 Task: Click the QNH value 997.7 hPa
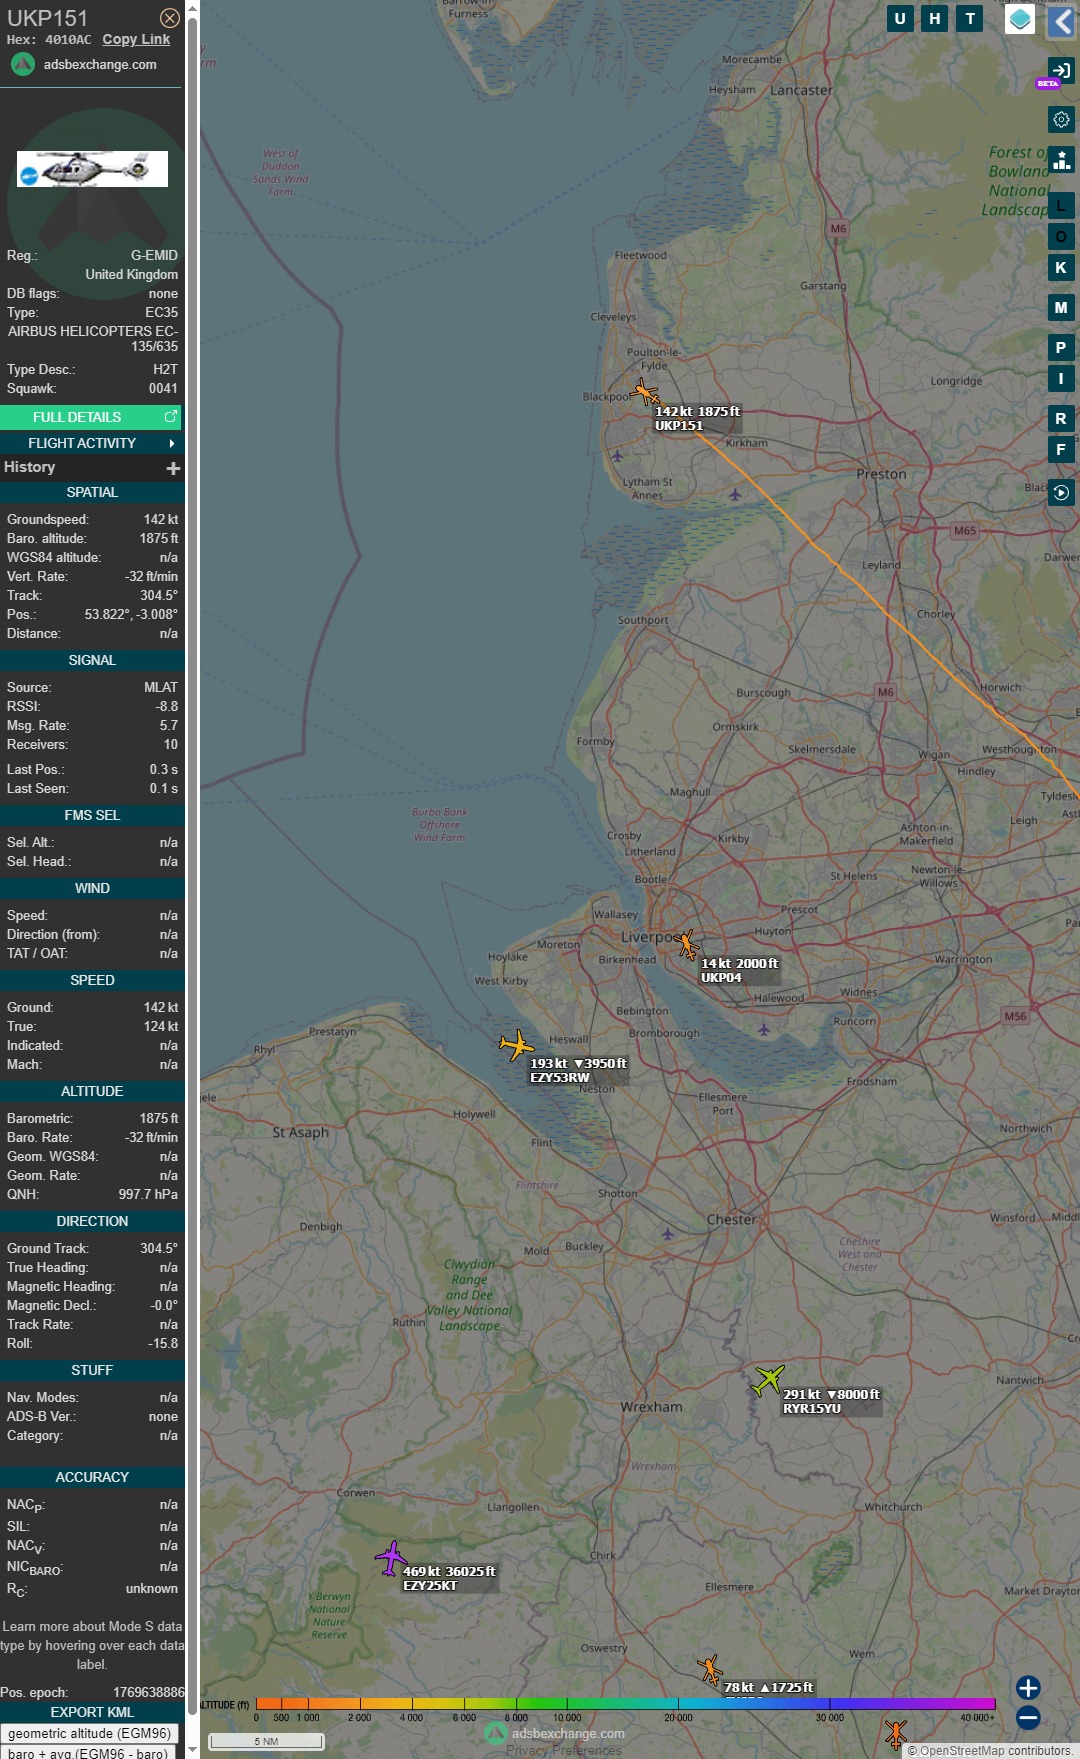(x=148, y=1194)
